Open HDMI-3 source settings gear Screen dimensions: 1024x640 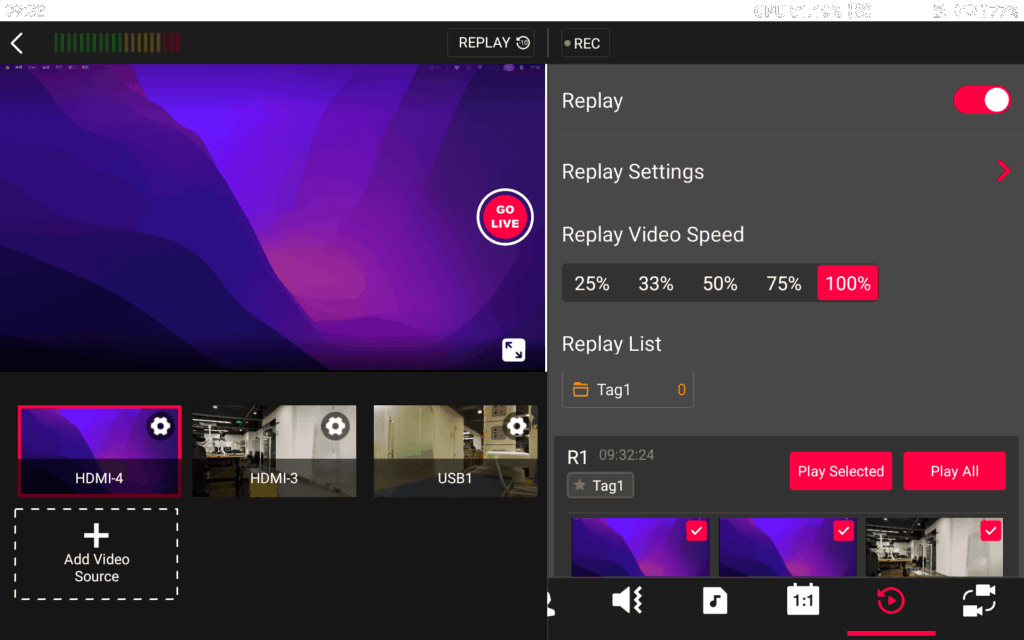pyautogui.click(x=336, y=427)
